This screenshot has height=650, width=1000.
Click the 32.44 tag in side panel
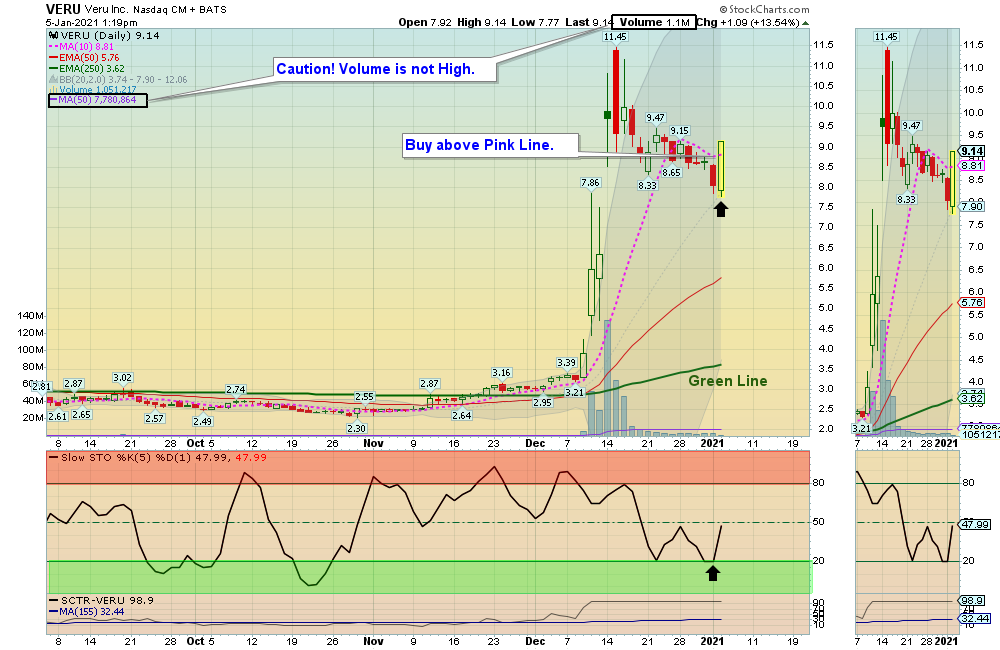click(975, 619)
